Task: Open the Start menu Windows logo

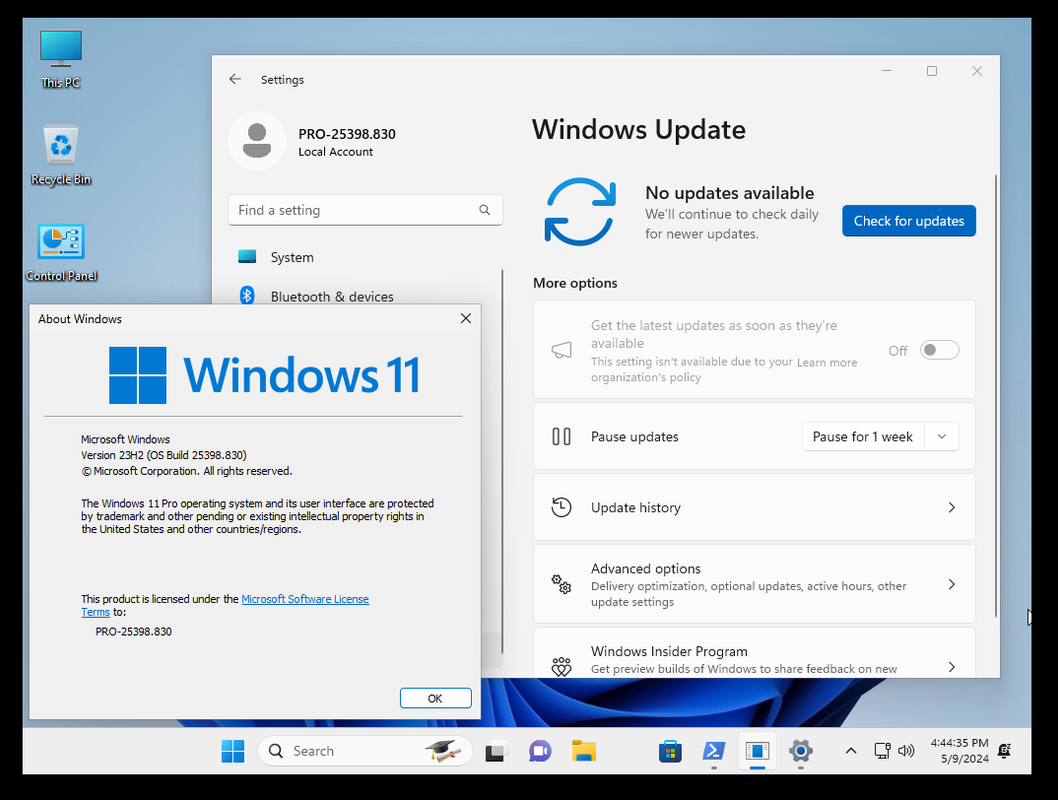Action: [x=233, y=751]
